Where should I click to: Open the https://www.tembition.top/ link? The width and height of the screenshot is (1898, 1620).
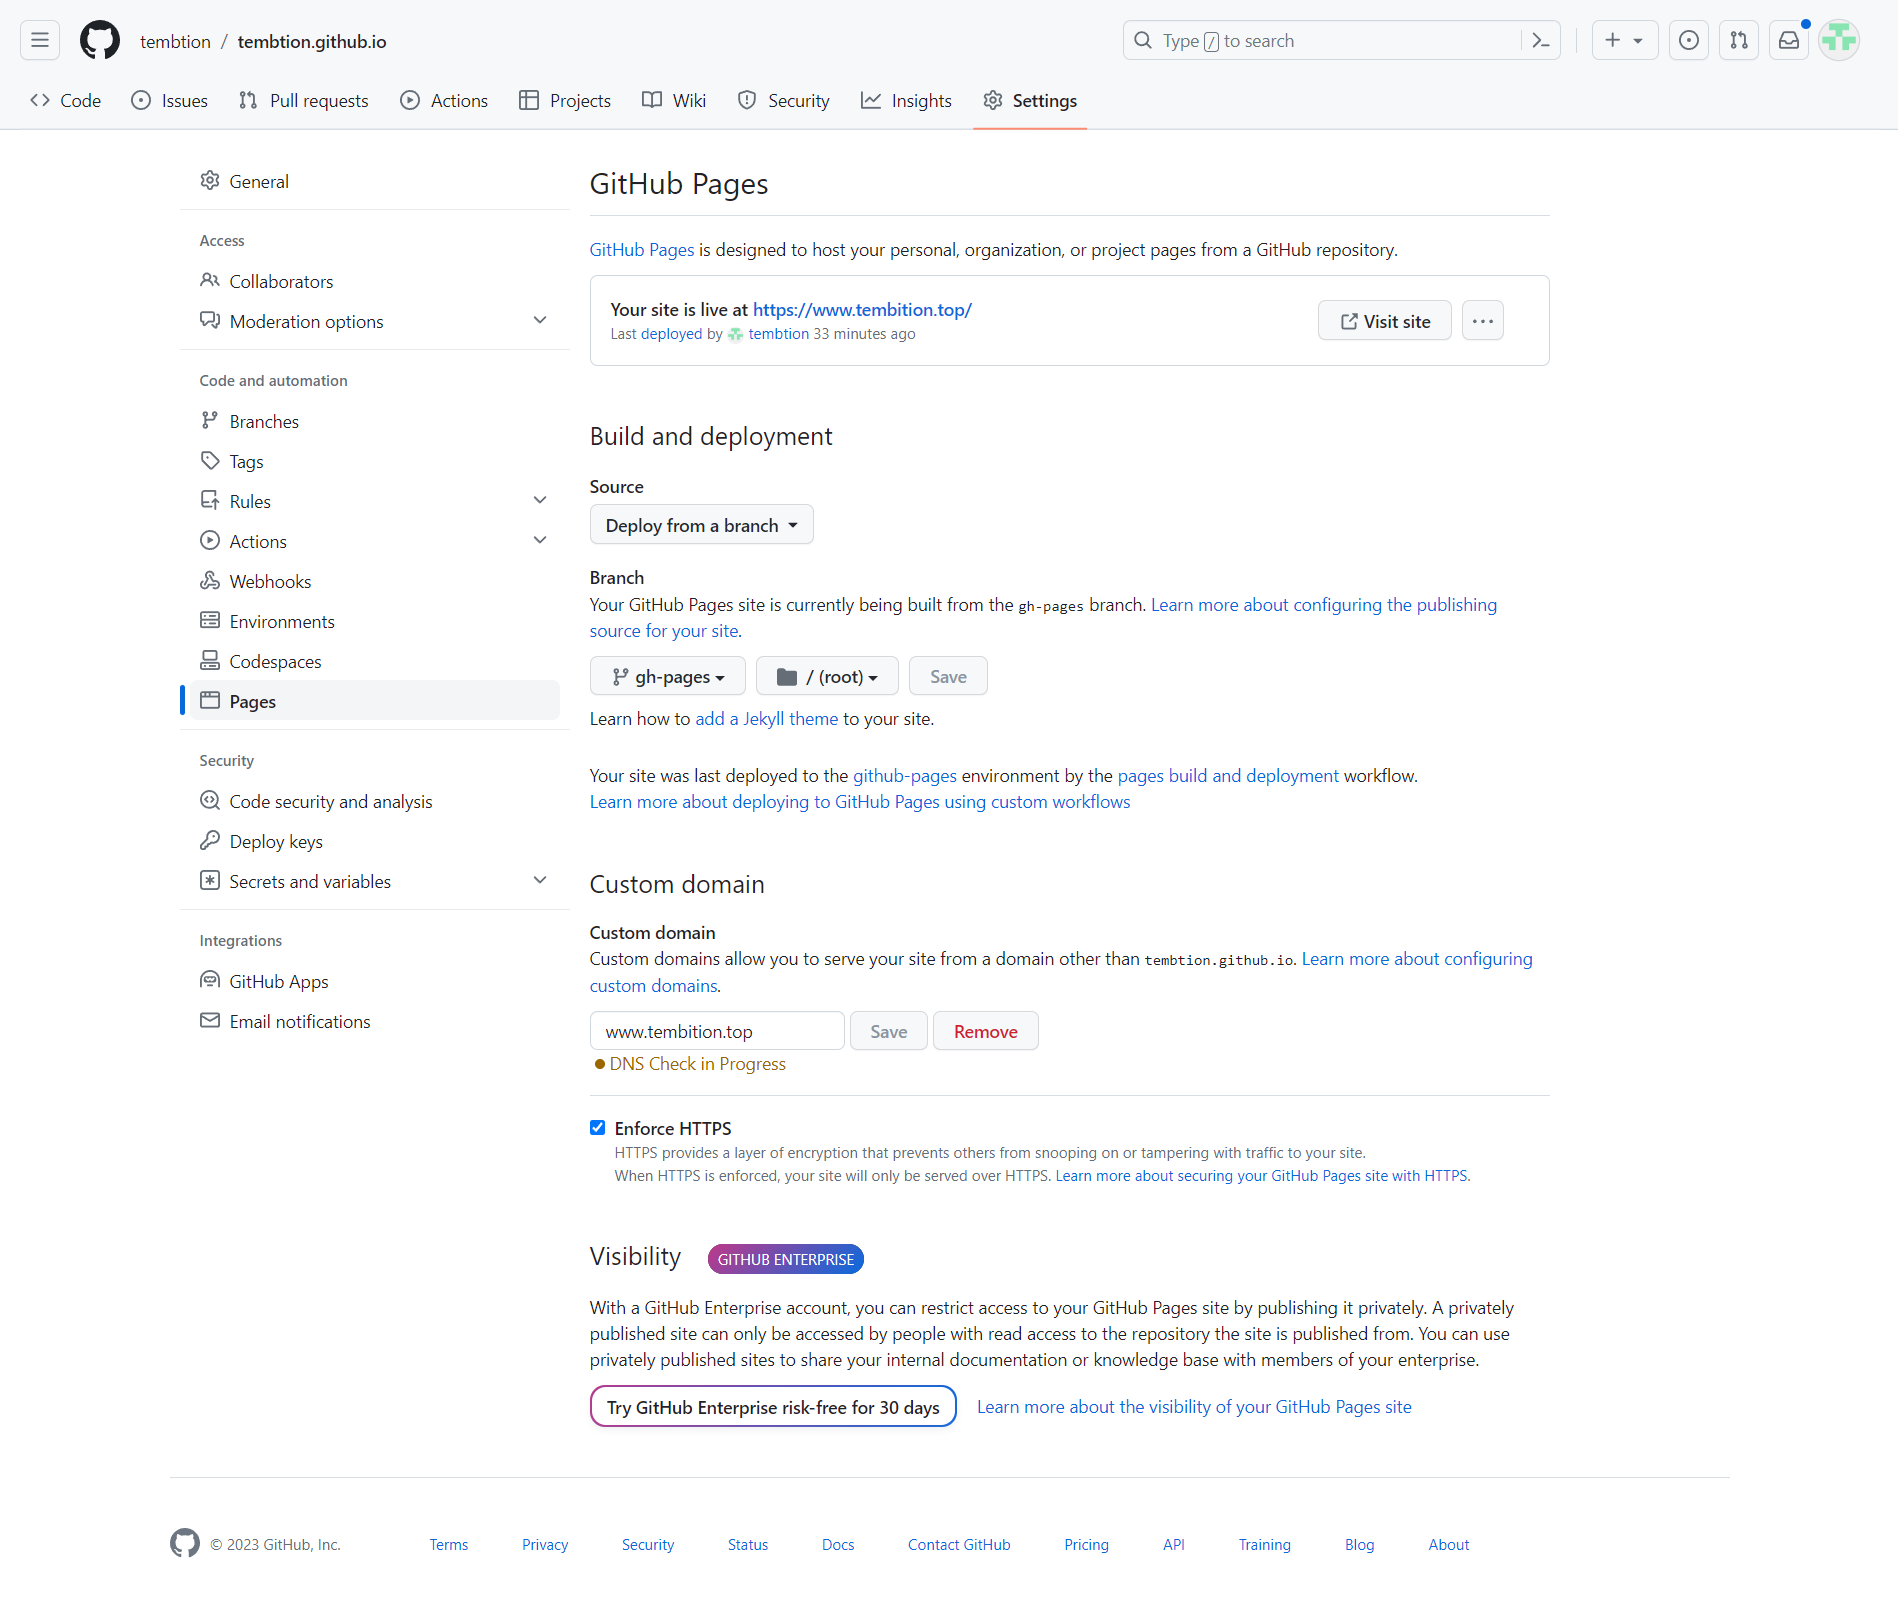(x=862, y=310)
